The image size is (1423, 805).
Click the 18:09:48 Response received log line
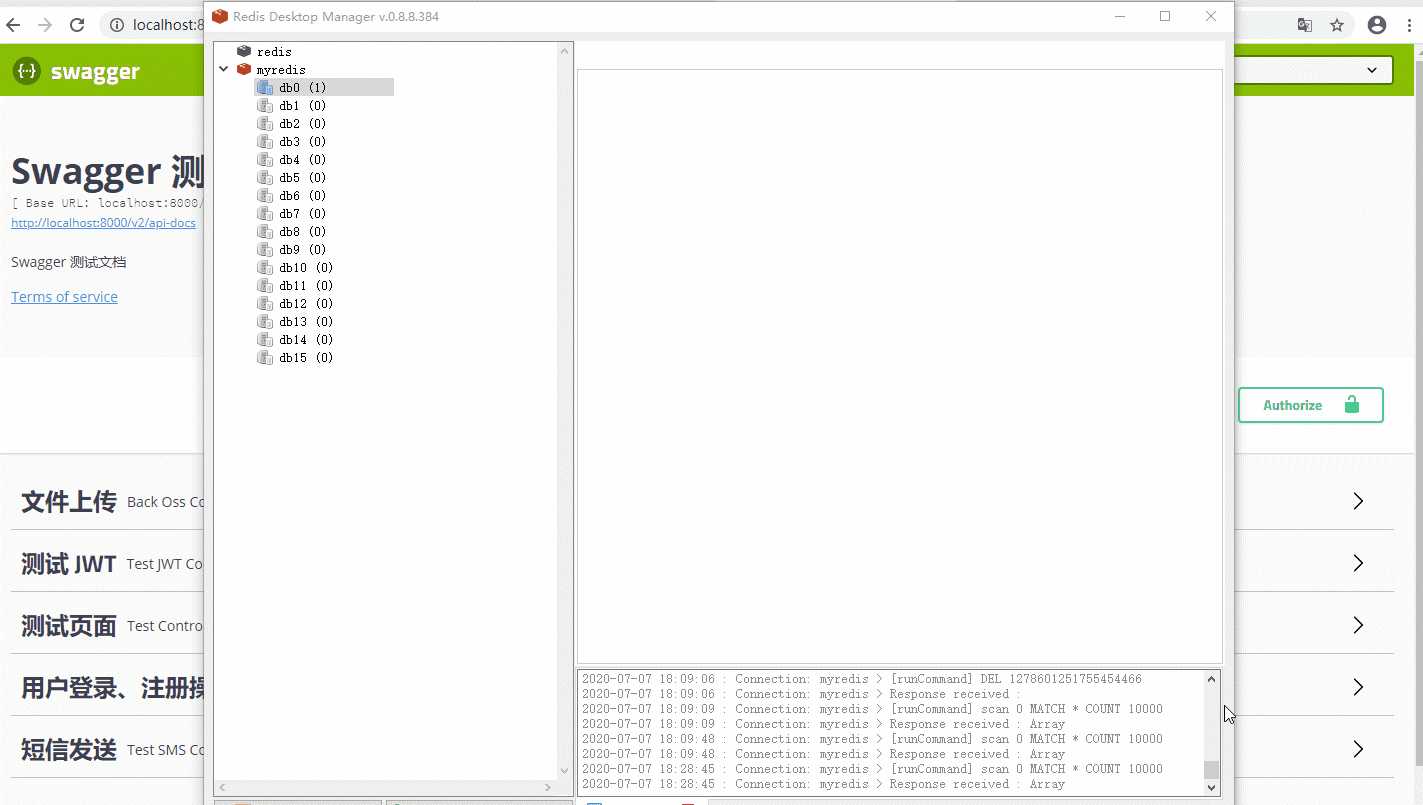point(823,754)
